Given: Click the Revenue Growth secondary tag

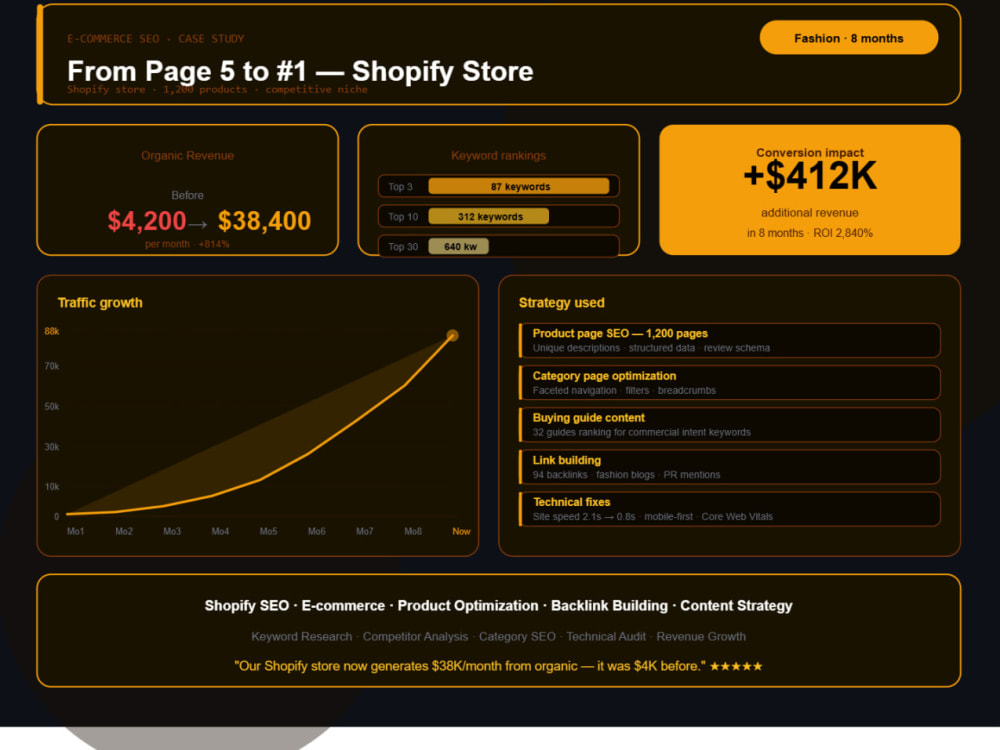Looking at the screenshot, I should [x=701, y=636].
